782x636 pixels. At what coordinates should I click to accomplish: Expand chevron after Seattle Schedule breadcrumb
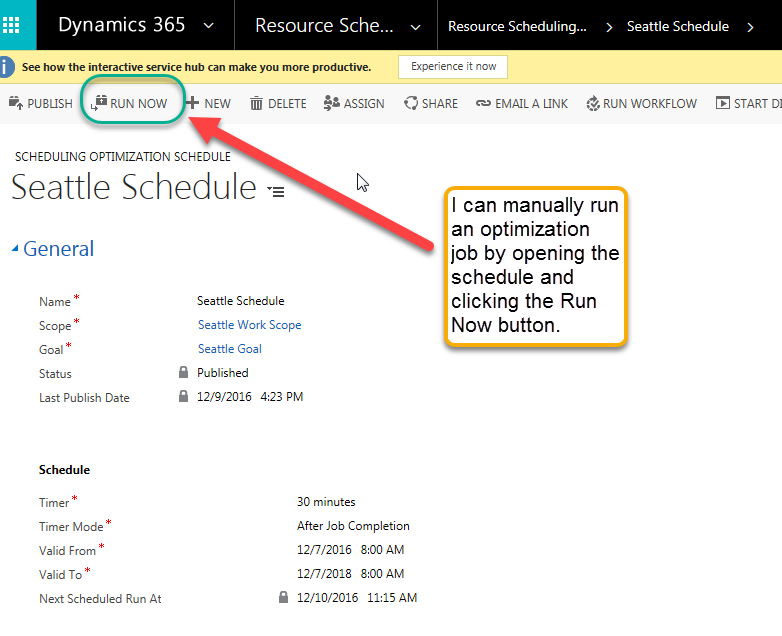750,27
